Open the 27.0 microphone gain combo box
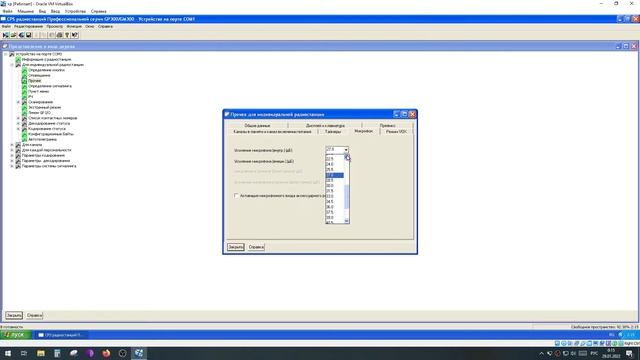 click(337, 150)
